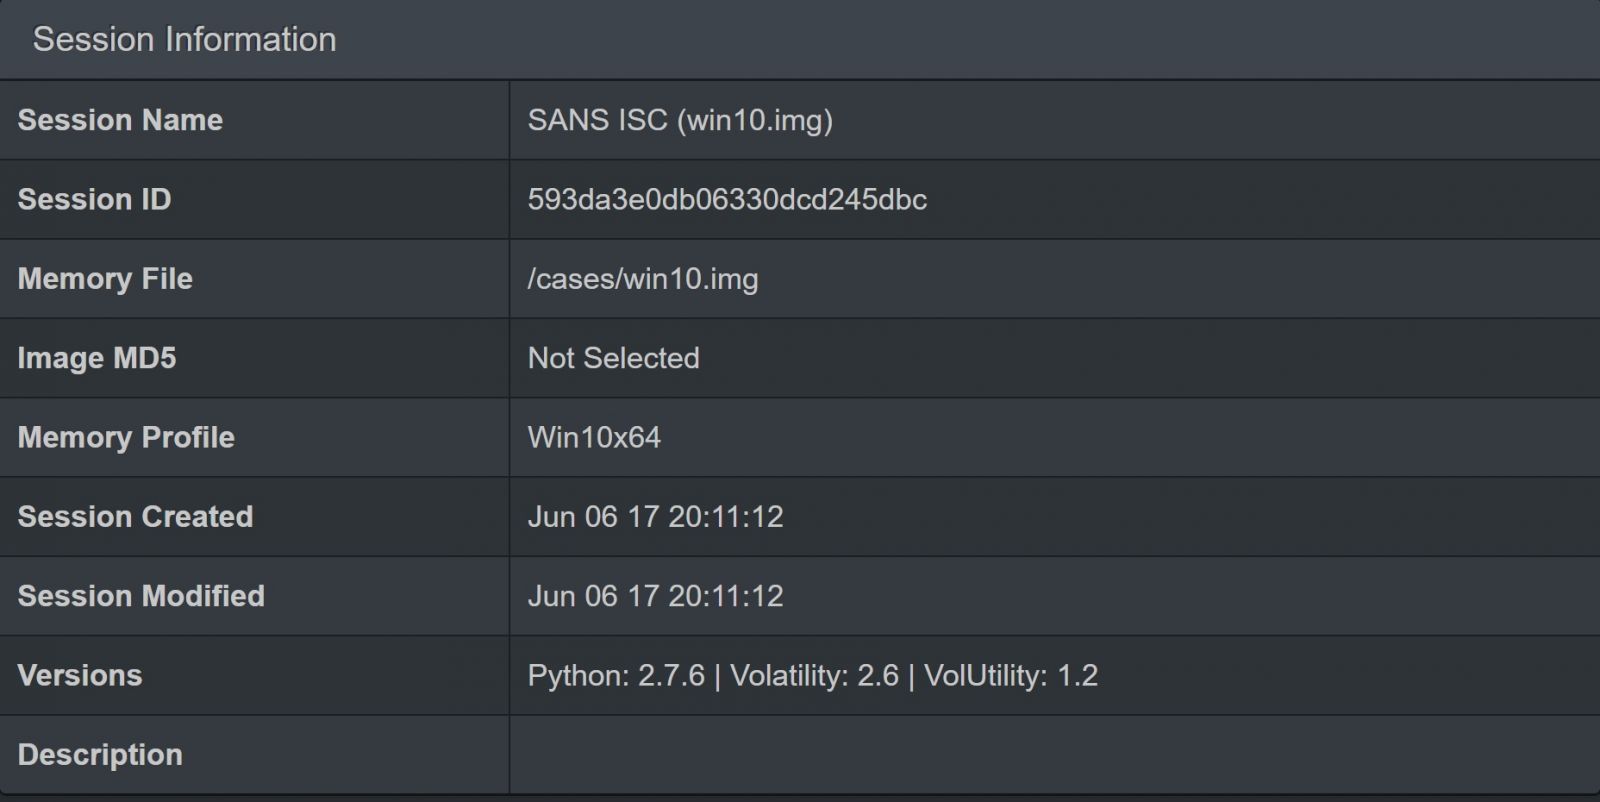Select the Memory Profile label
The width and height of the screenshot is (1600, 802).
pyautogui.click(x=126, y=437)
